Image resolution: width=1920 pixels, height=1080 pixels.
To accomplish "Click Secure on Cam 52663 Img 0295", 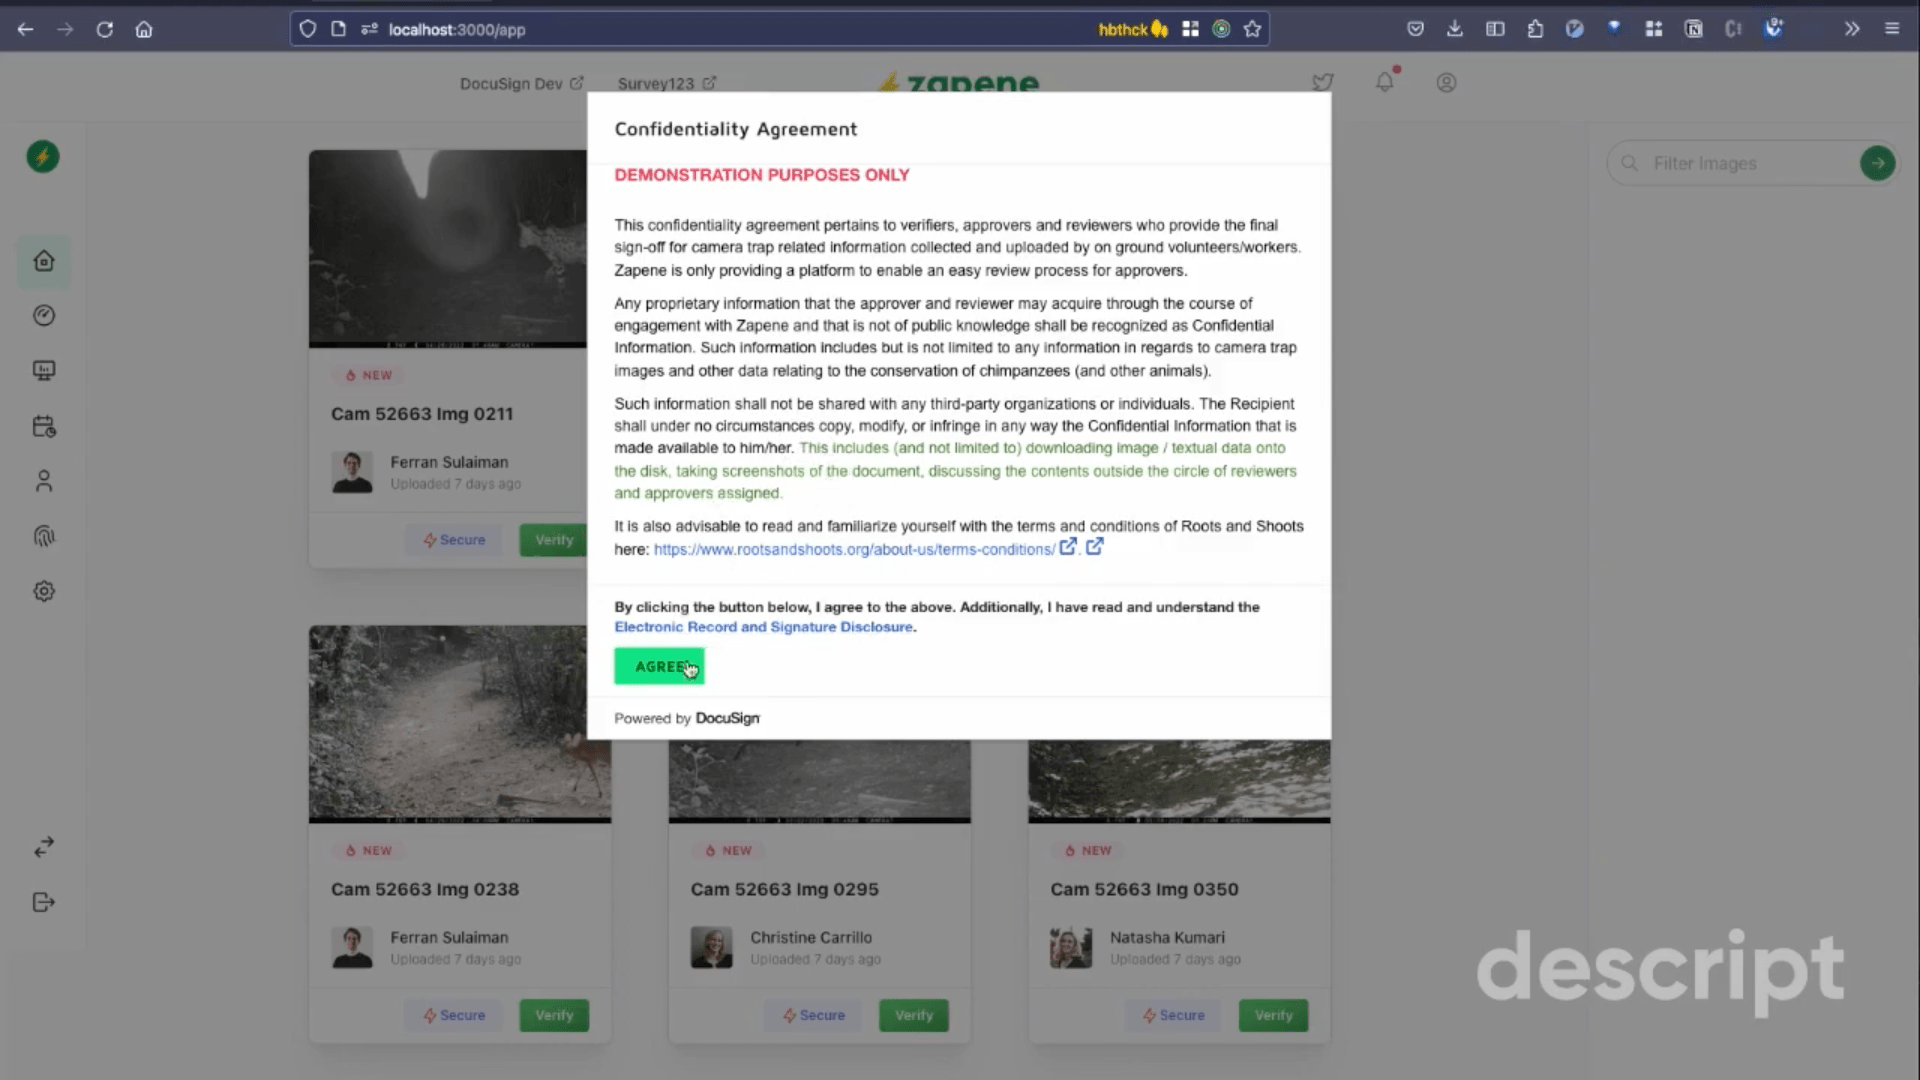I will (814, 1015).
